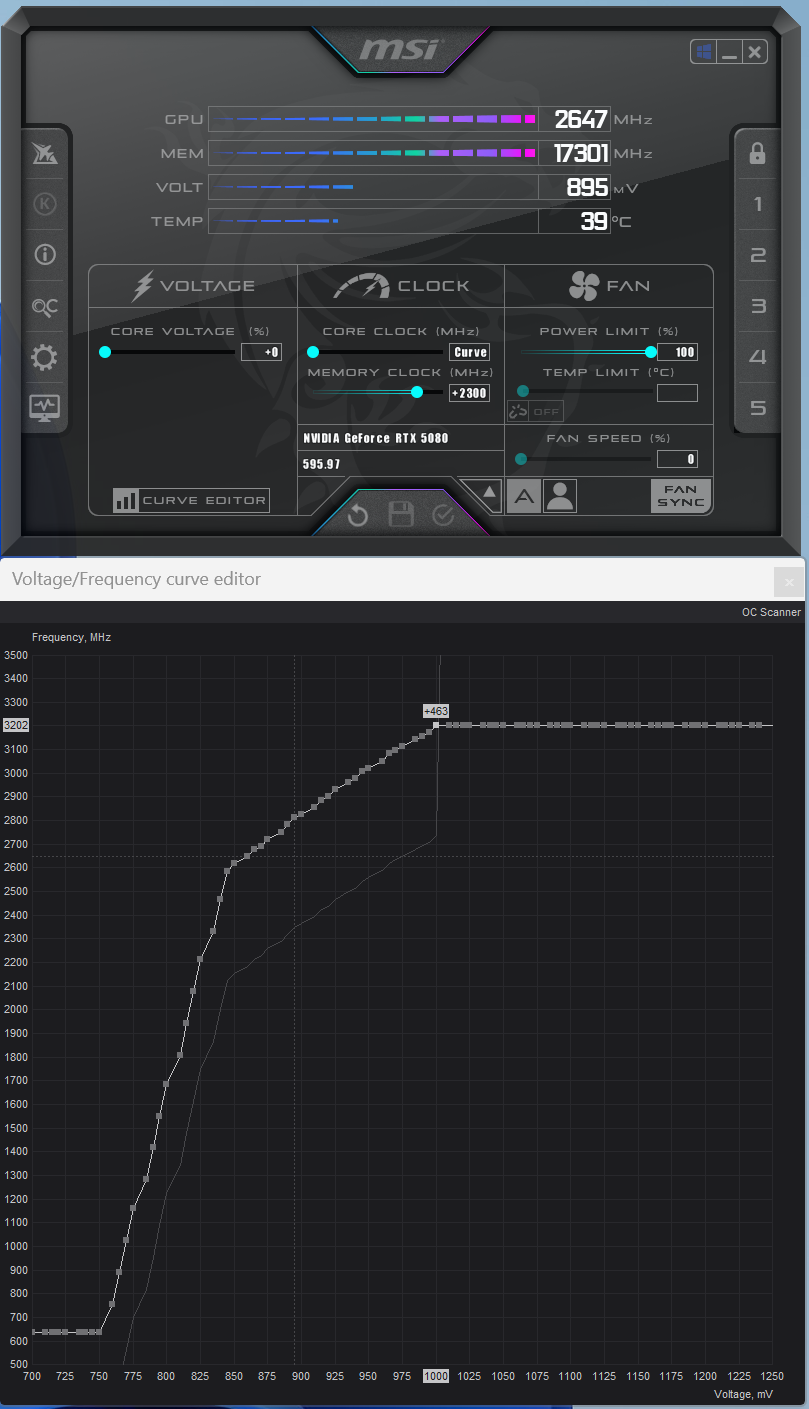Expand GPU selection with the triangle arrow

[489, 492]
